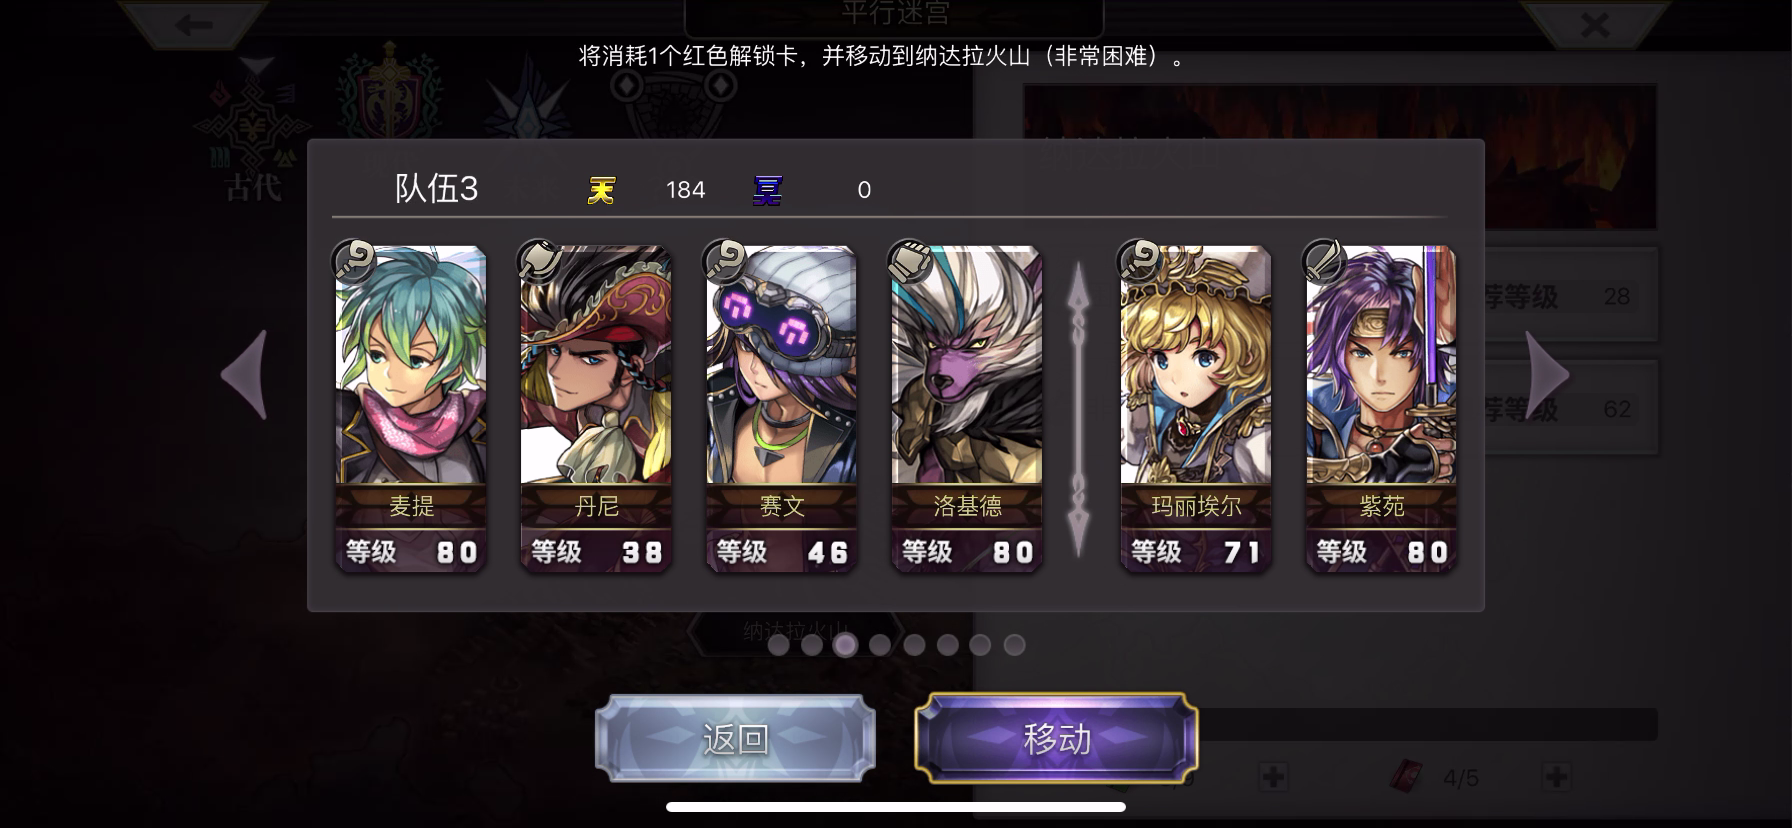Go to the previous team with the left arrow
1792x828 pixels.
click(x=246, y=374)
